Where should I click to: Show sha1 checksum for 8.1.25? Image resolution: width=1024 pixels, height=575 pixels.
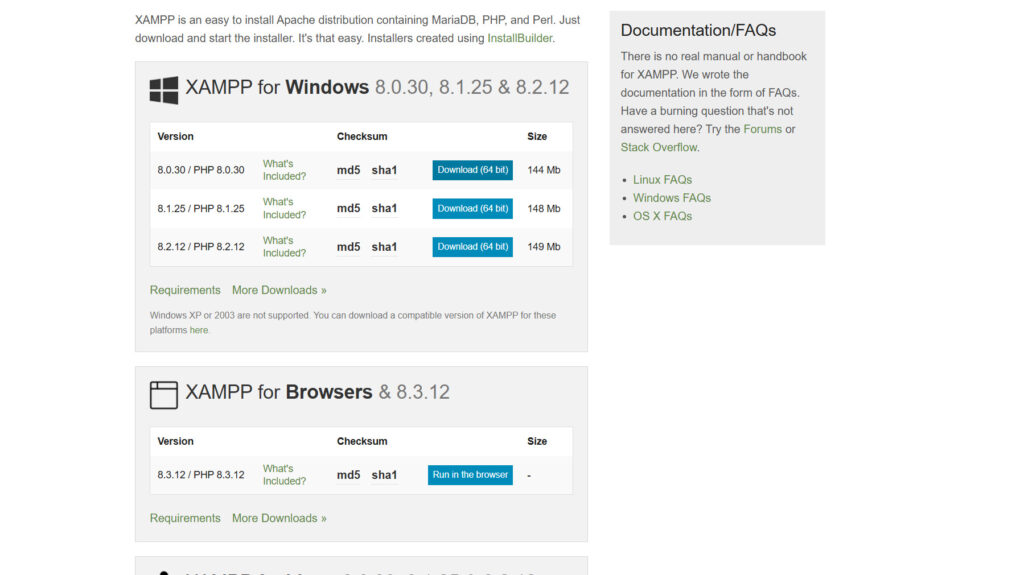pyautogui.click(x=384, y=208)
